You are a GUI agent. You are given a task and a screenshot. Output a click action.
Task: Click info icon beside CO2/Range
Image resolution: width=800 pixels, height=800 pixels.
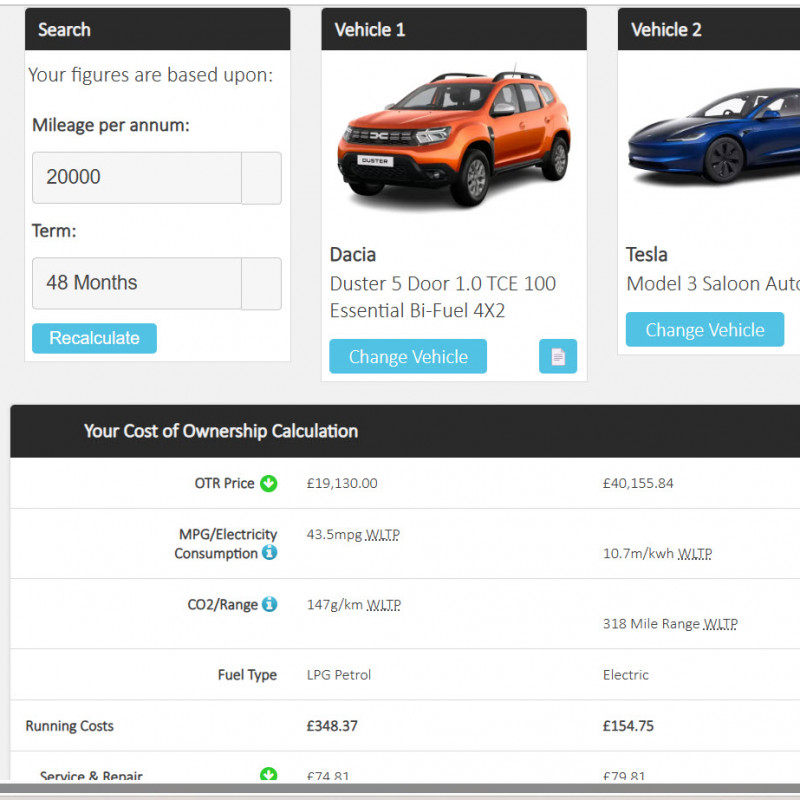269,605
